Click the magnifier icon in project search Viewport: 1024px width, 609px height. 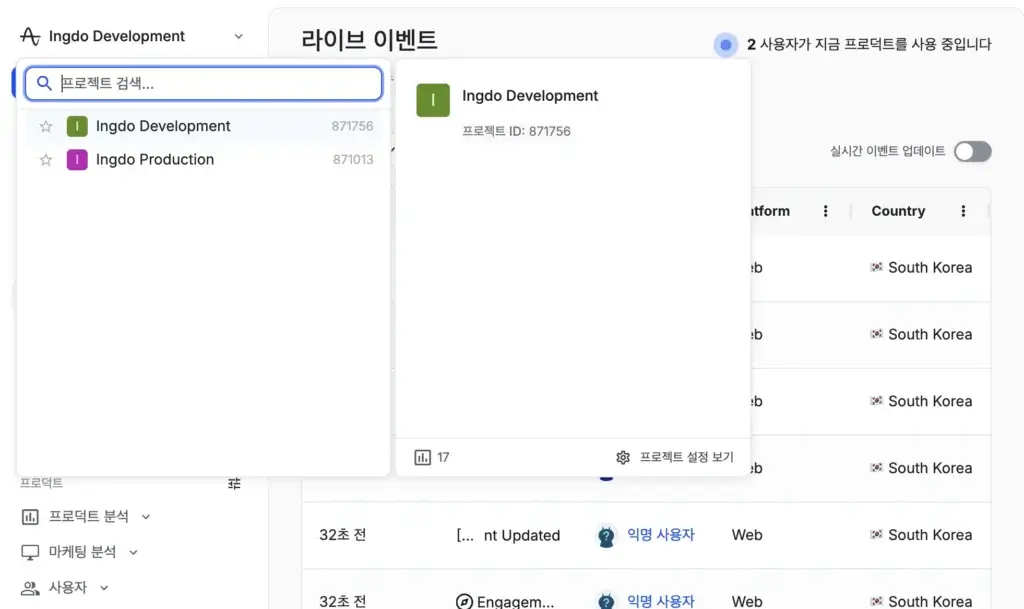pos(44,83)
